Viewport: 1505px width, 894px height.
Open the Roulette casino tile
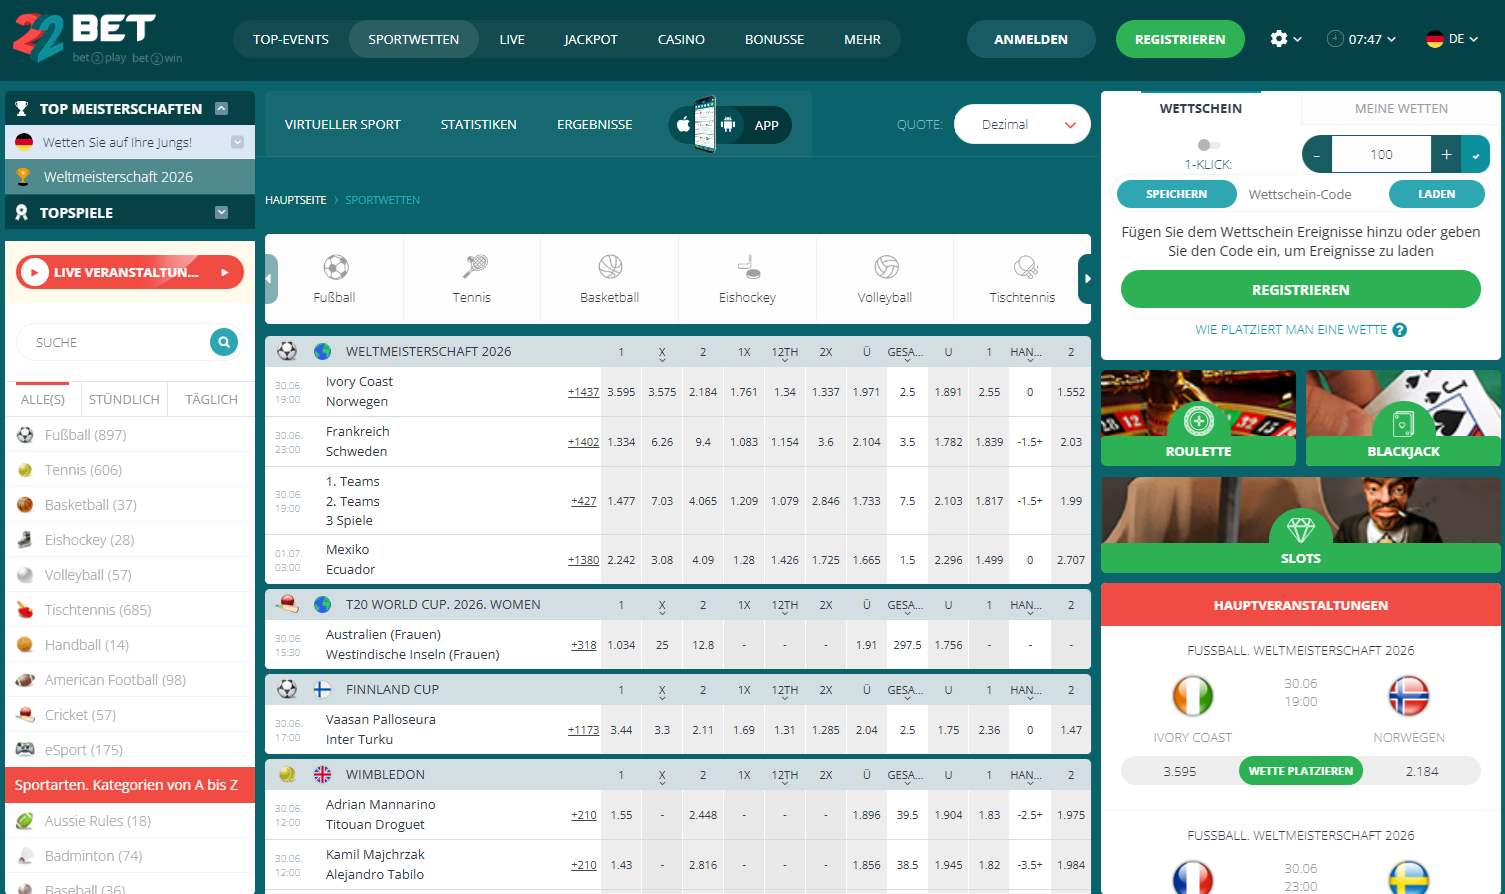coord(1198,418)
